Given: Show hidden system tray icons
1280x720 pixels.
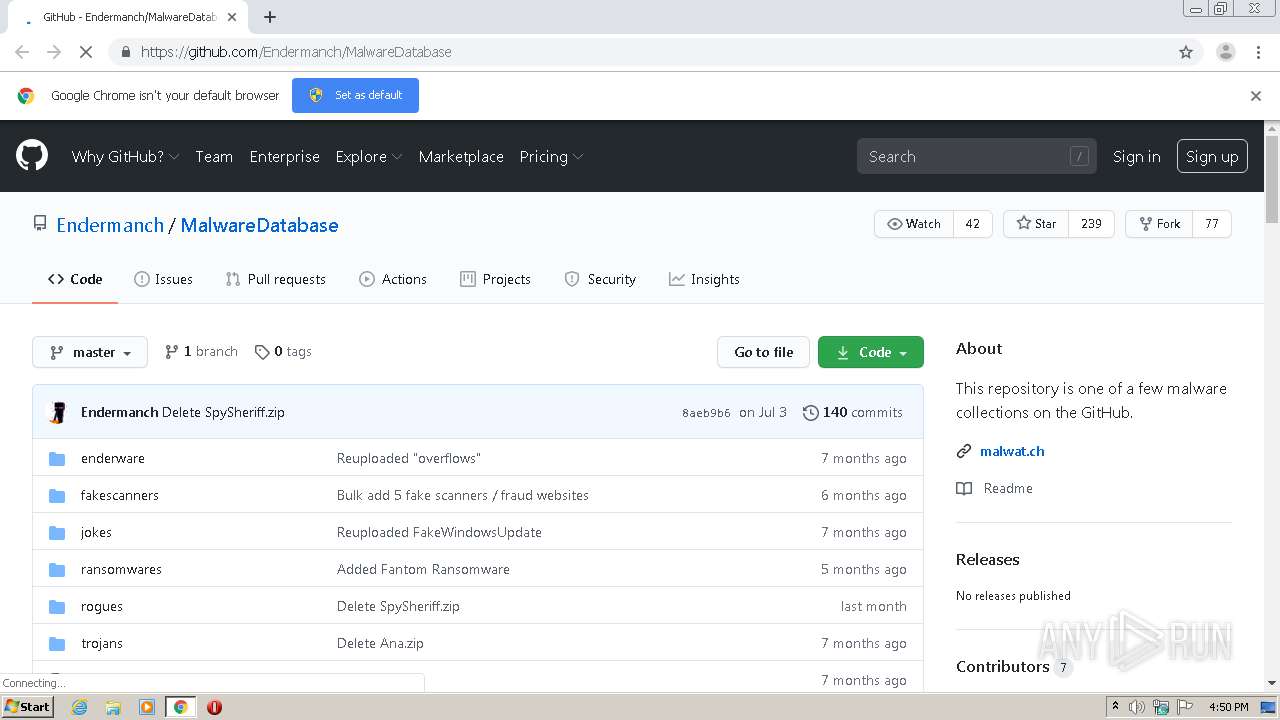Looking at the screenshot, I should (x=1114, y=707).
